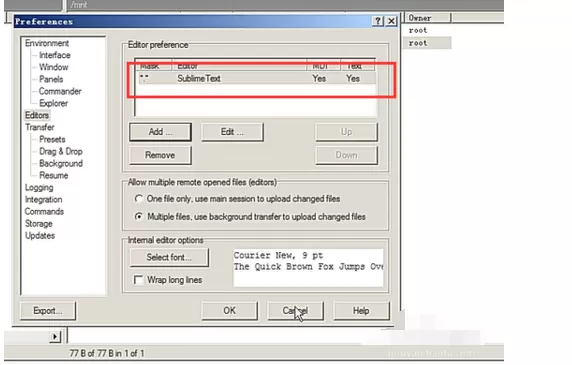Click the Add... editor button
The width and height of the screenshot is (572, 365).
pyautogui.click(x=160, y=132)
